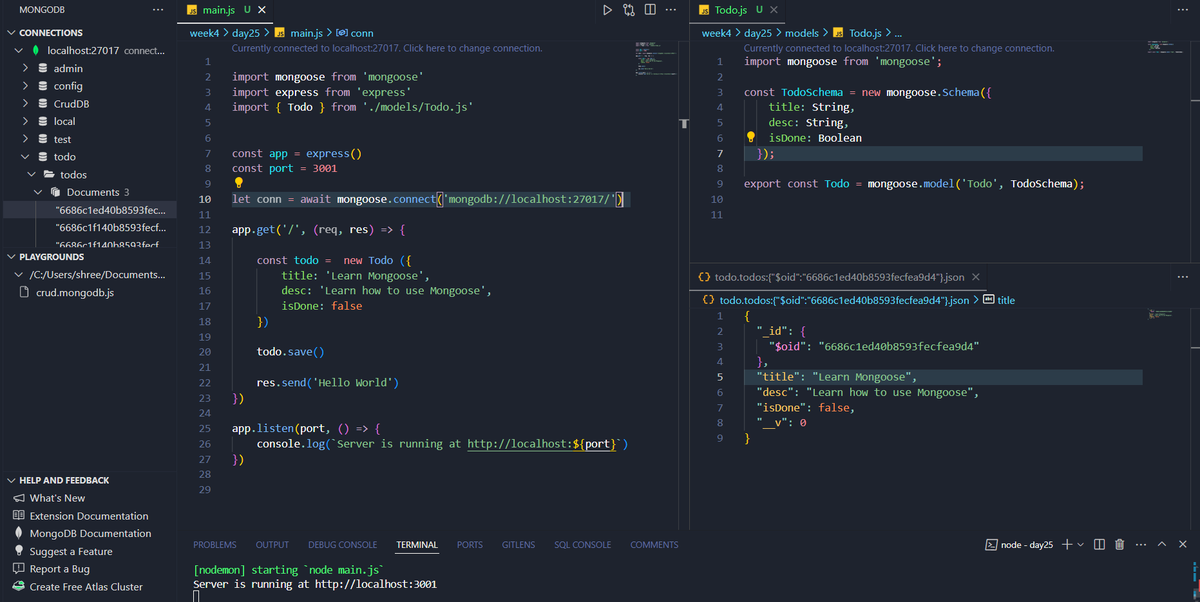The height and width of the screenshot is (602, 1200).
Task: Open the launch profile dropdown beside new terminal
Action: tap(1082, 544)
